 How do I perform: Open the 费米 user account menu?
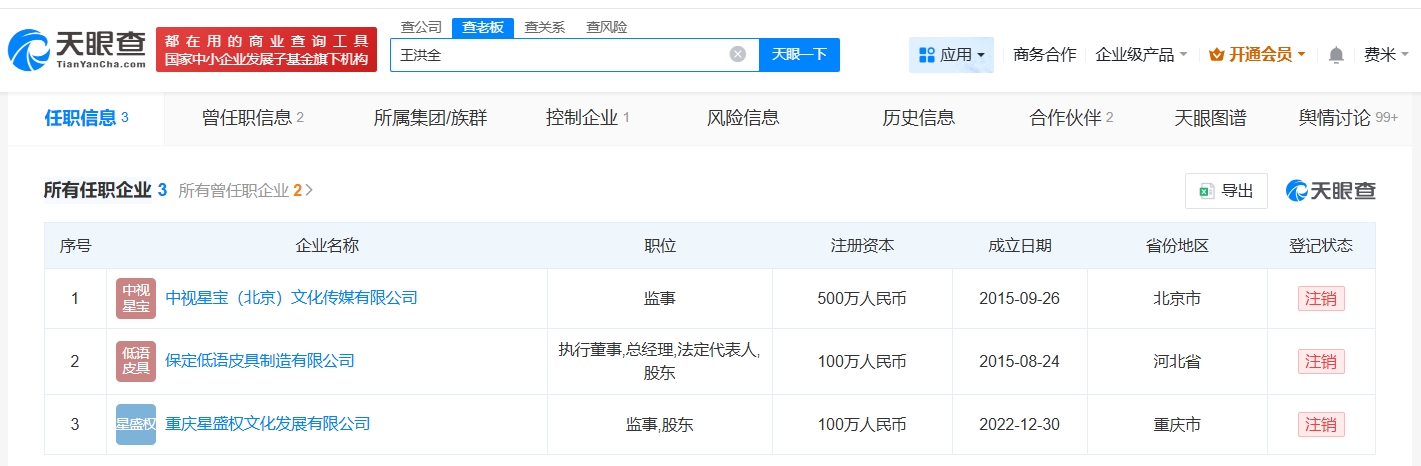[1385, 55]
